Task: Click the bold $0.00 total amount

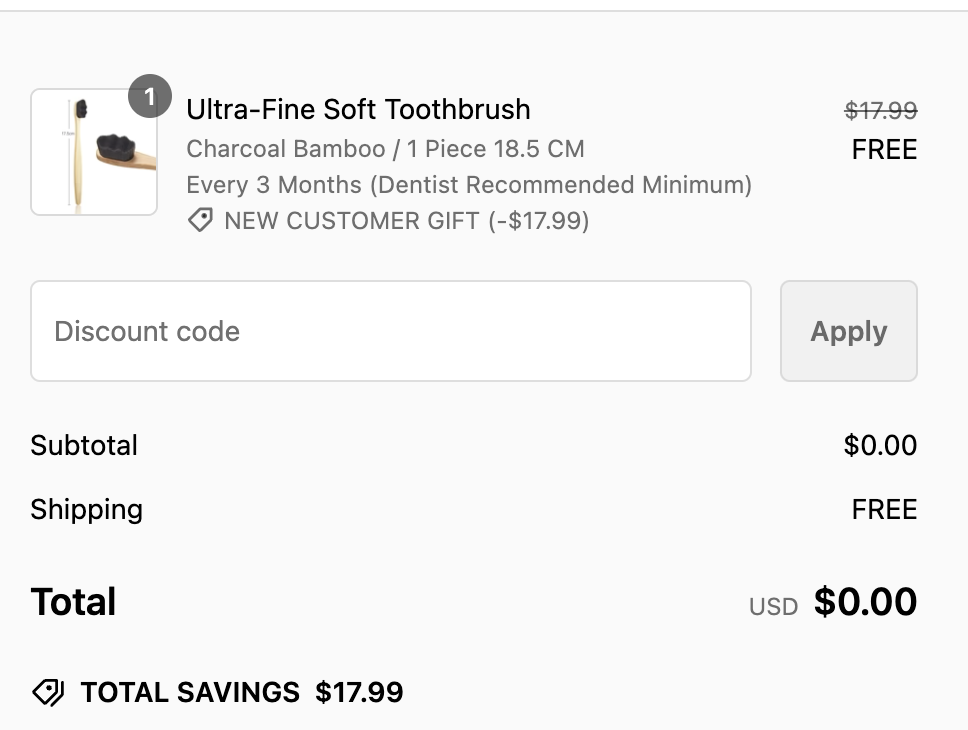Action: coord(865,602)
